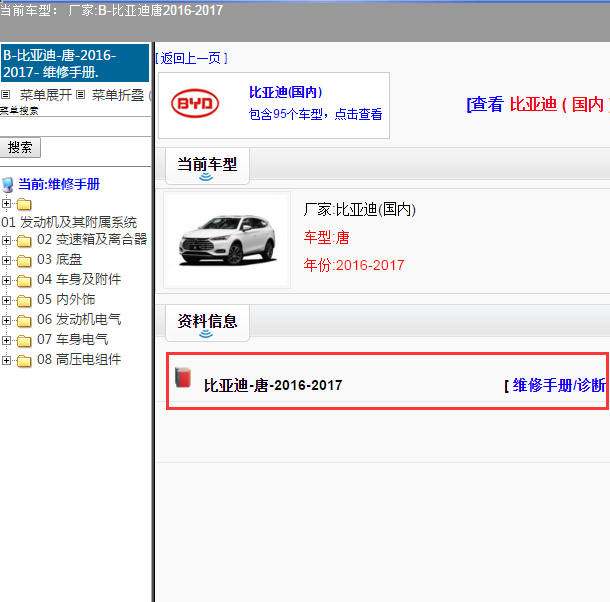The image size is (610, 602).
Task: Select 08 高压电组件 in the tree
Action: coord(79,359)
